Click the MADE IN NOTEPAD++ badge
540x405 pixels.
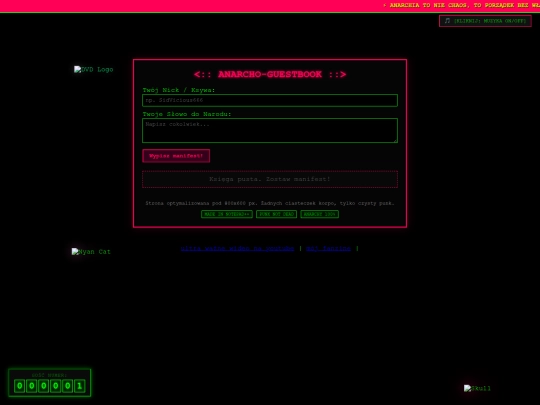tap(227, 214)
